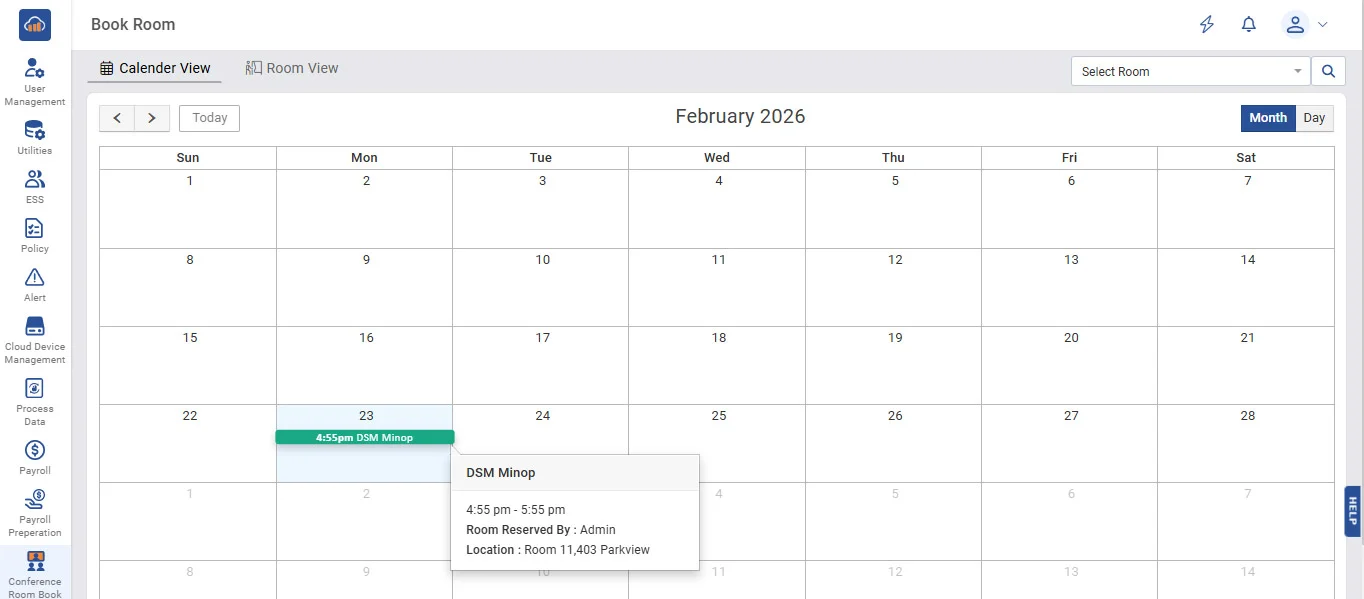Image resolution: width=1364 pixels, height=599 pixels.
Task: Open the Policy section
Action: [x=35, y=235]
